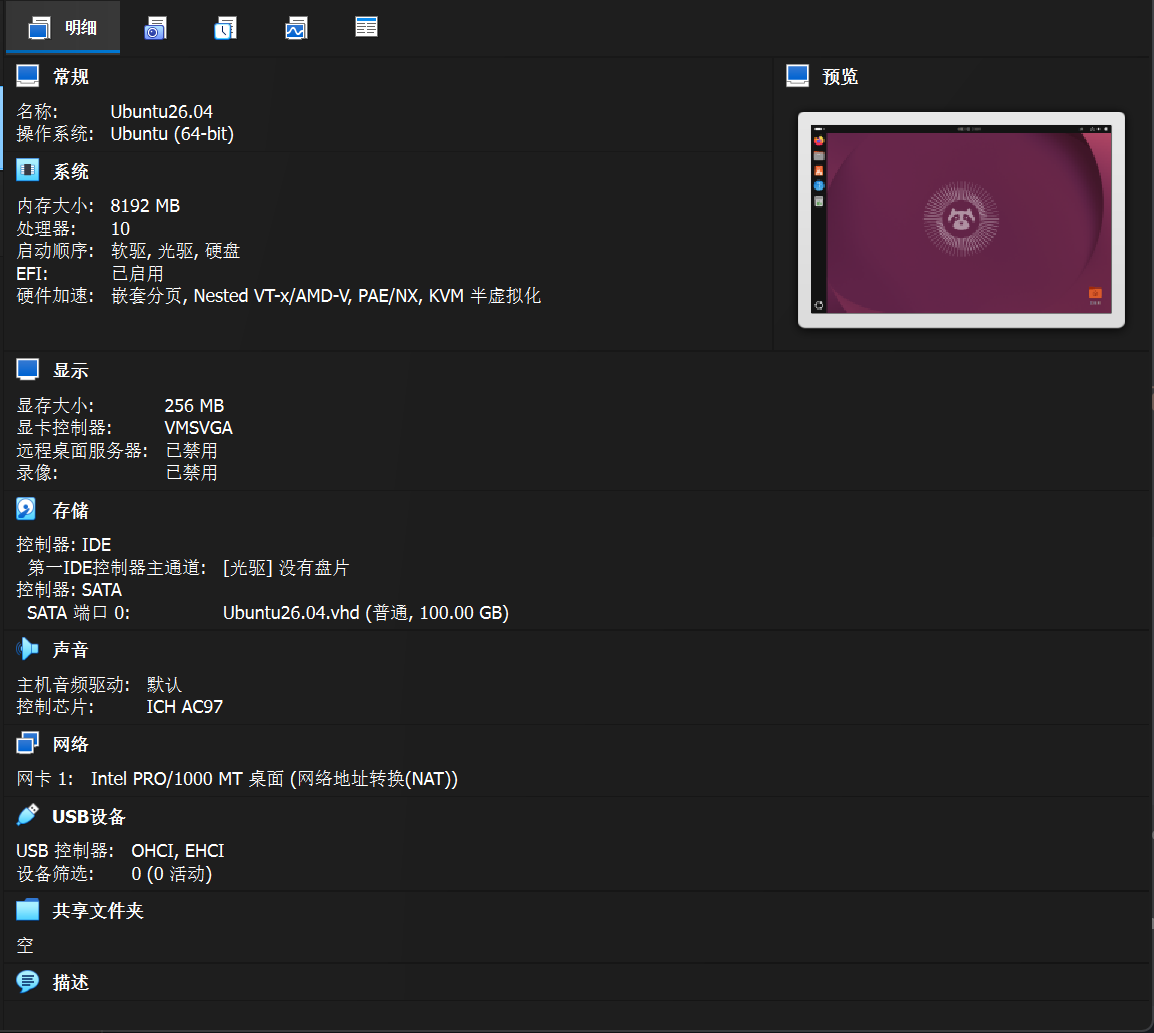Click the USB设备 section plug icon
The image size is (1154, 1033).
click(x=27, y=815)
